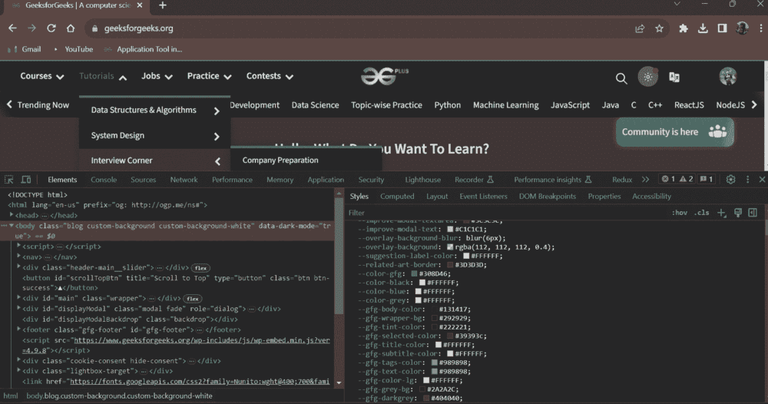Viewport: 768px width, 404px height.
Task: Toggle the rendering emulations paint icon
Action: (x=738, y=213)
